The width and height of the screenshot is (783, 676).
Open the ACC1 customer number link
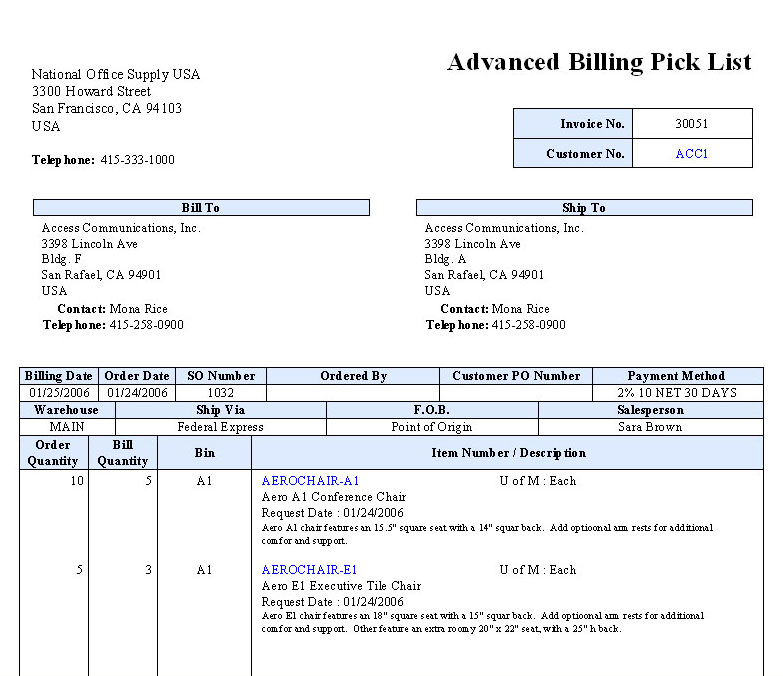(x=691, y=154)
